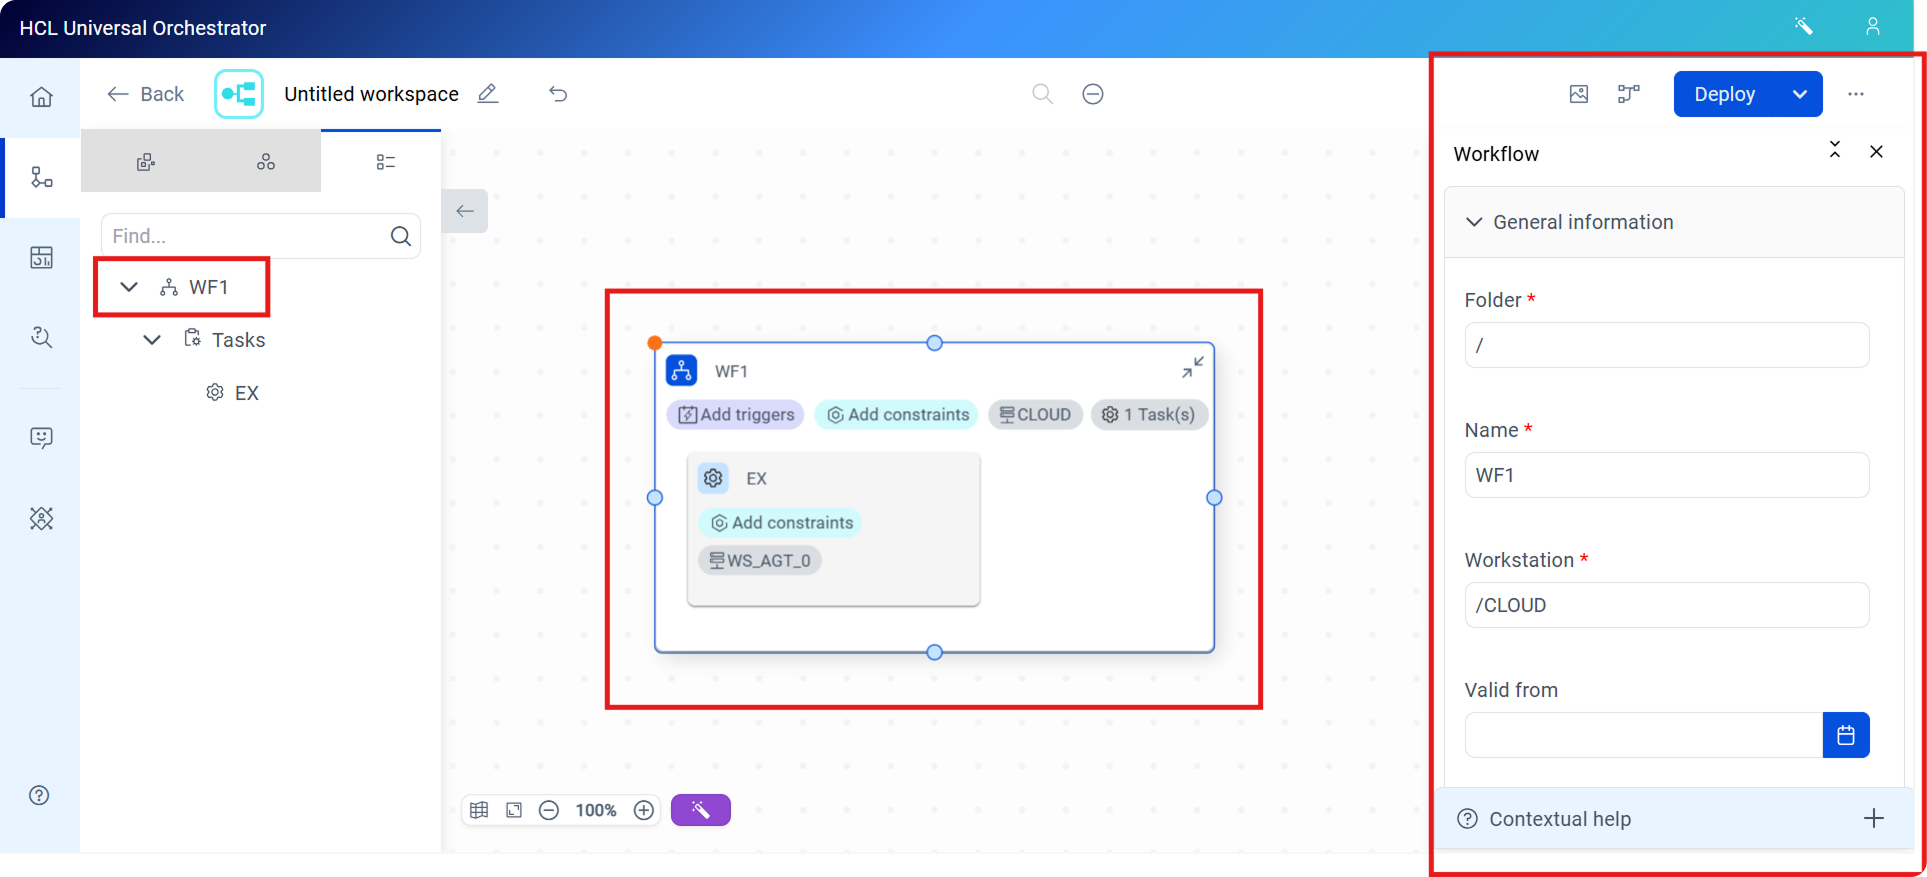Open the user profile icon
The height and width of the screenshot is (877, 1927).
pyautogui.click(x=1873, y=26)
